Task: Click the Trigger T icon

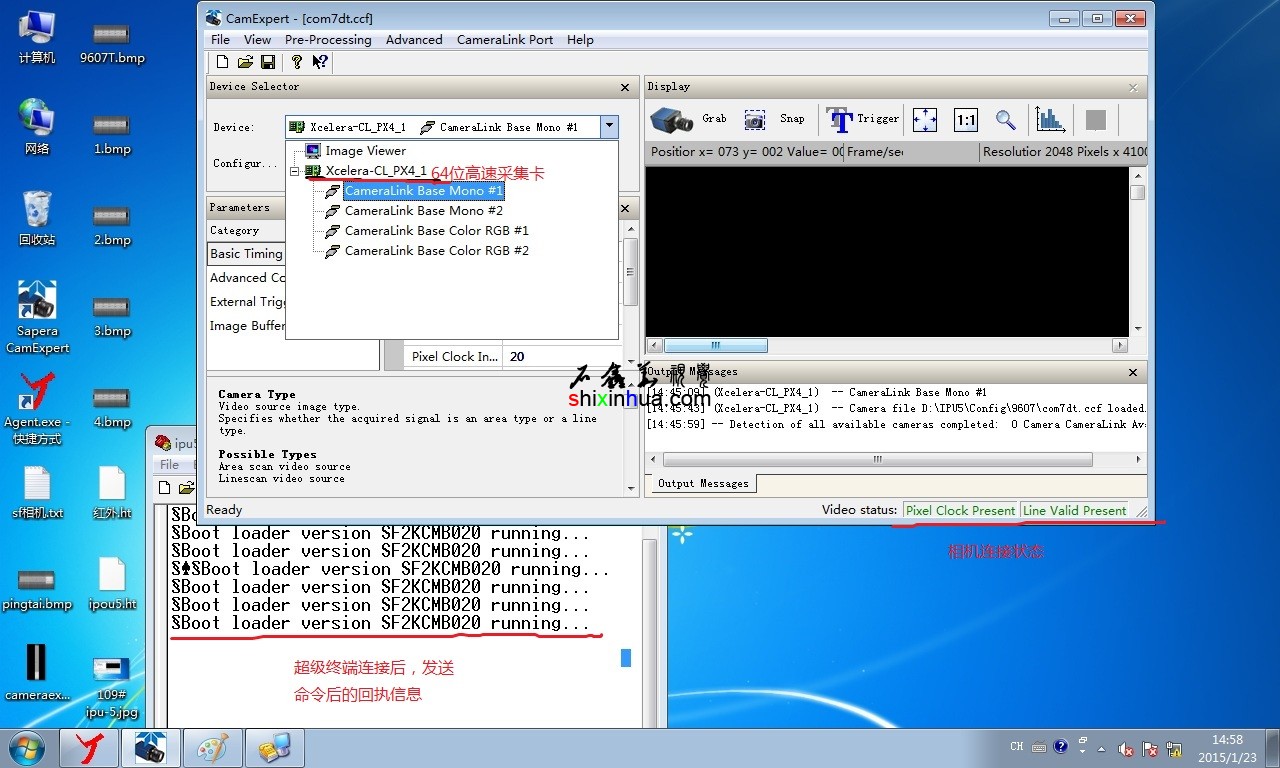Action: tap(840, 120)
